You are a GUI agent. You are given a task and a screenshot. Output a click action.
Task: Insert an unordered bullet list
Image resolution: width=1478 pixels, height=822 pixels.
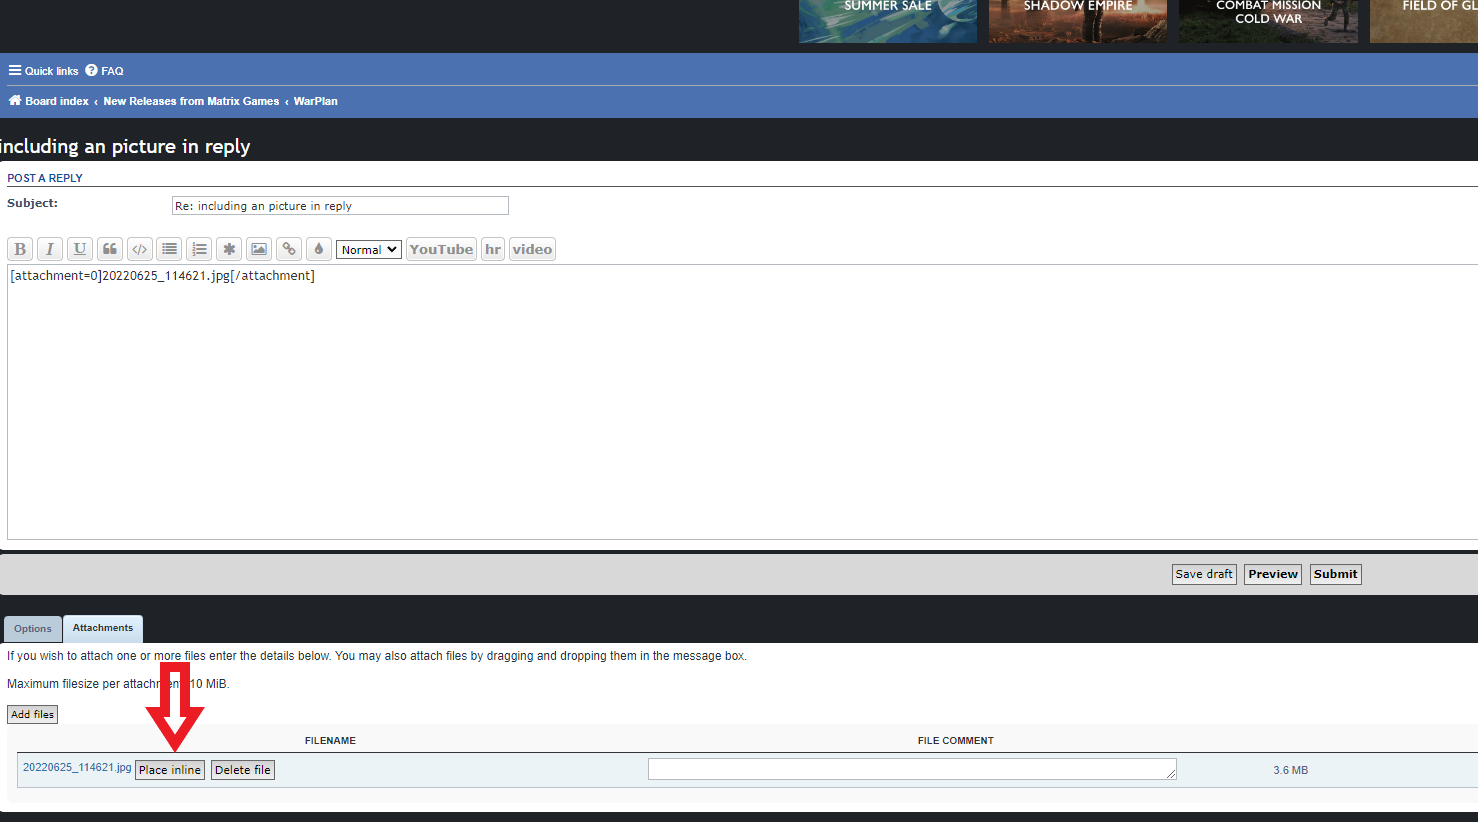(170, 249)
